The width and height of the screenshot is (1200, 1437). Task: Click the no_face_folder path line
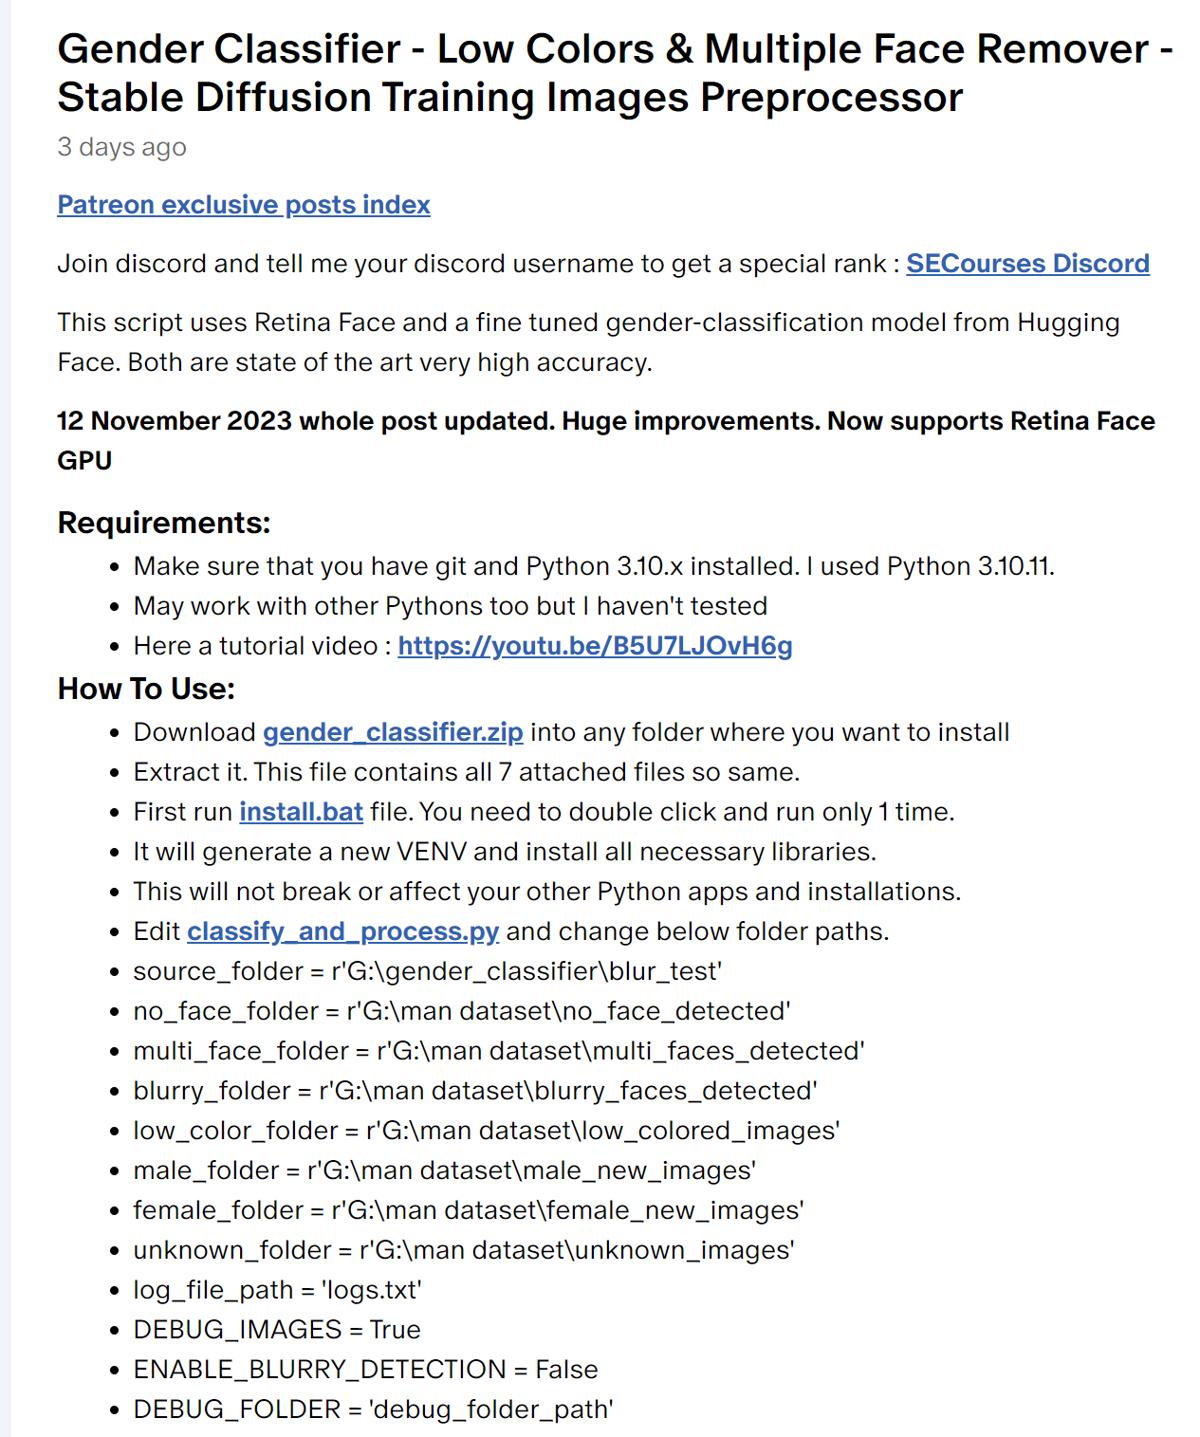[x=462, y=1011]
